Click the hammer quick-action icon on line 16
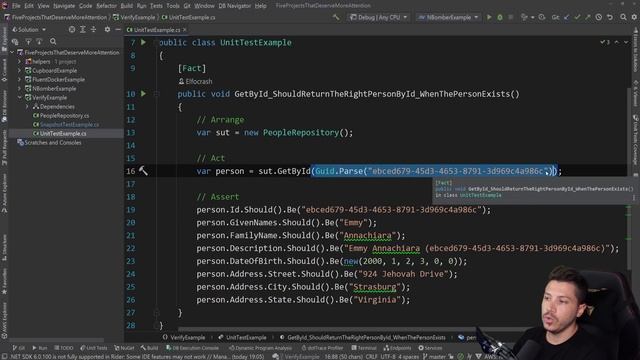 tap(143, 171)
